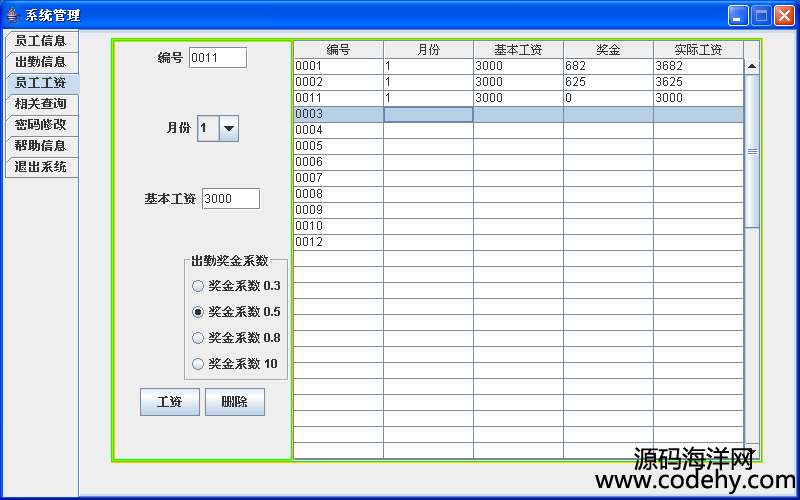Click the bonus cell 625

click(x=608, y=82)
